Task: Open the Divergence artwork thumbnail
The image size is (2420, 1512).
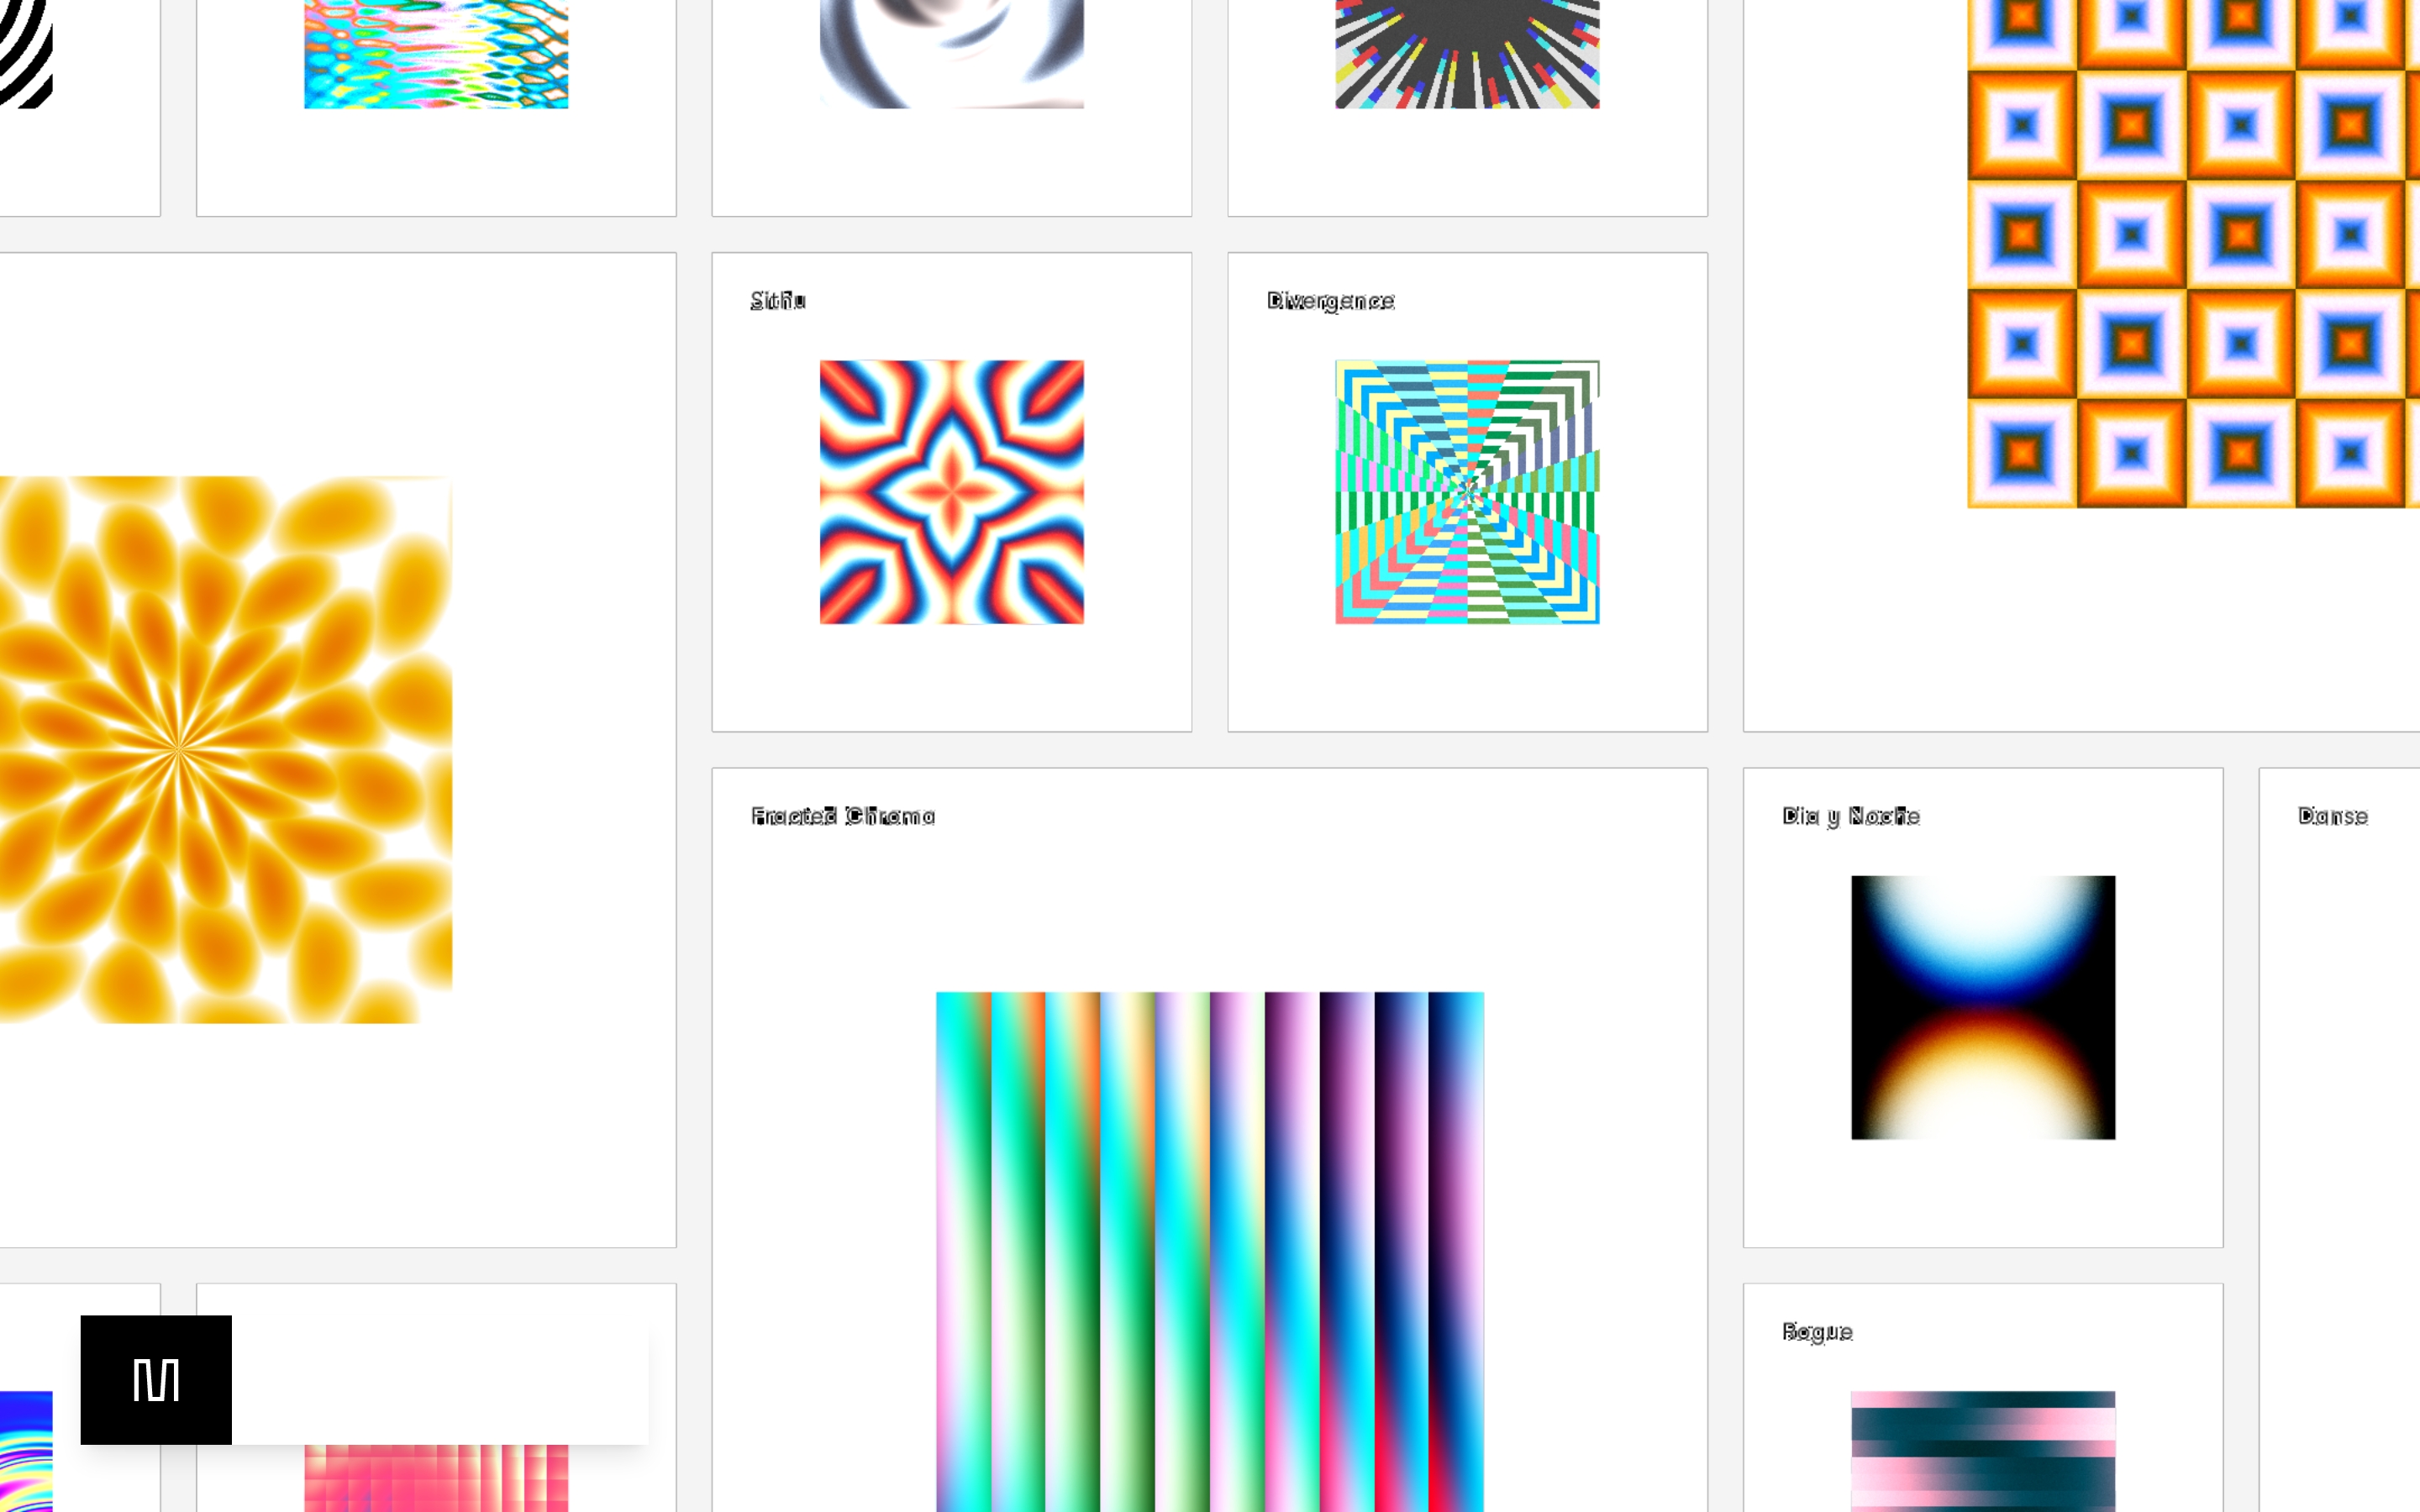Action: click(x=1467, y=492)
